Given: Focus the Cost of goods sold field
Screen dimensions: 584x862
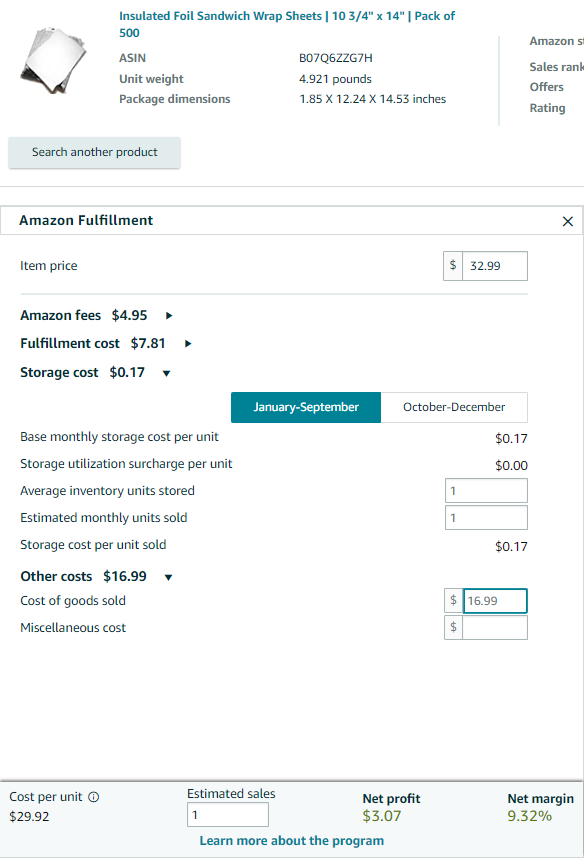Looking at the screenshot, I should click(x=495, y=601).
